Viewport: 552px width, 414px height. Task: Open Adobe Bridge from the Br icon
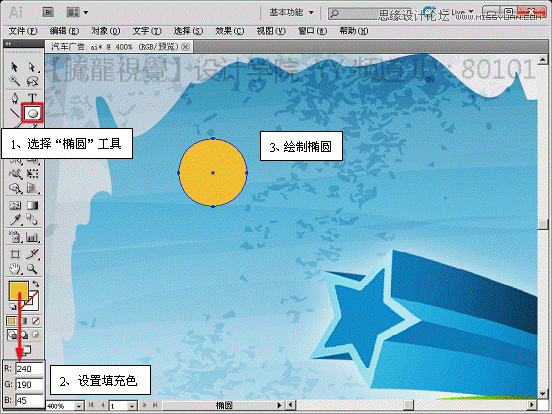[x=48, y=13]
